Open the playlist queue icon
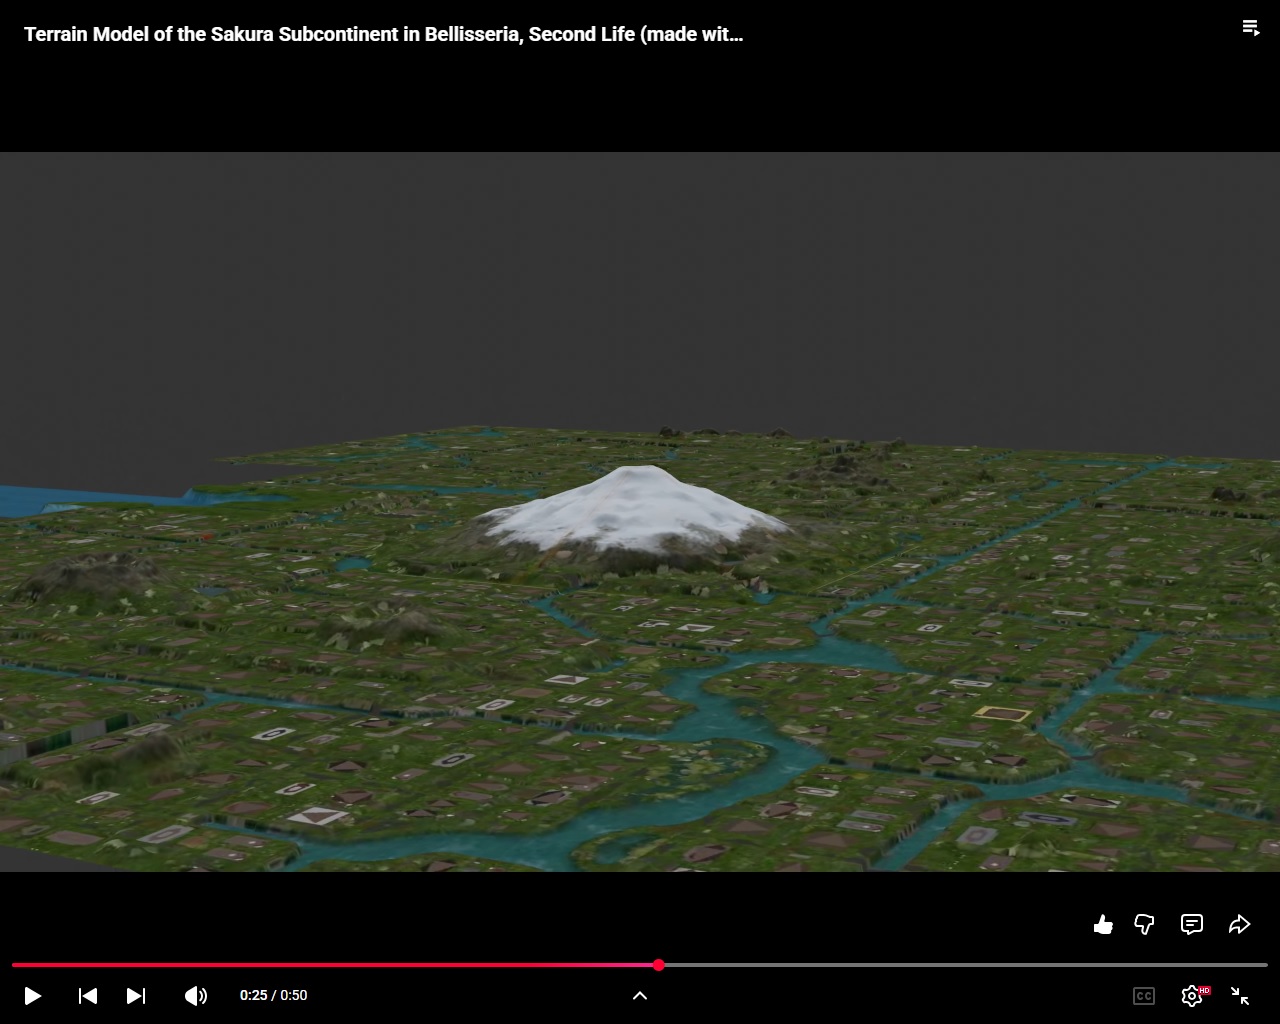Image resolution: width=1280 pixels, height=1024 pixels. pos(1251,28)
